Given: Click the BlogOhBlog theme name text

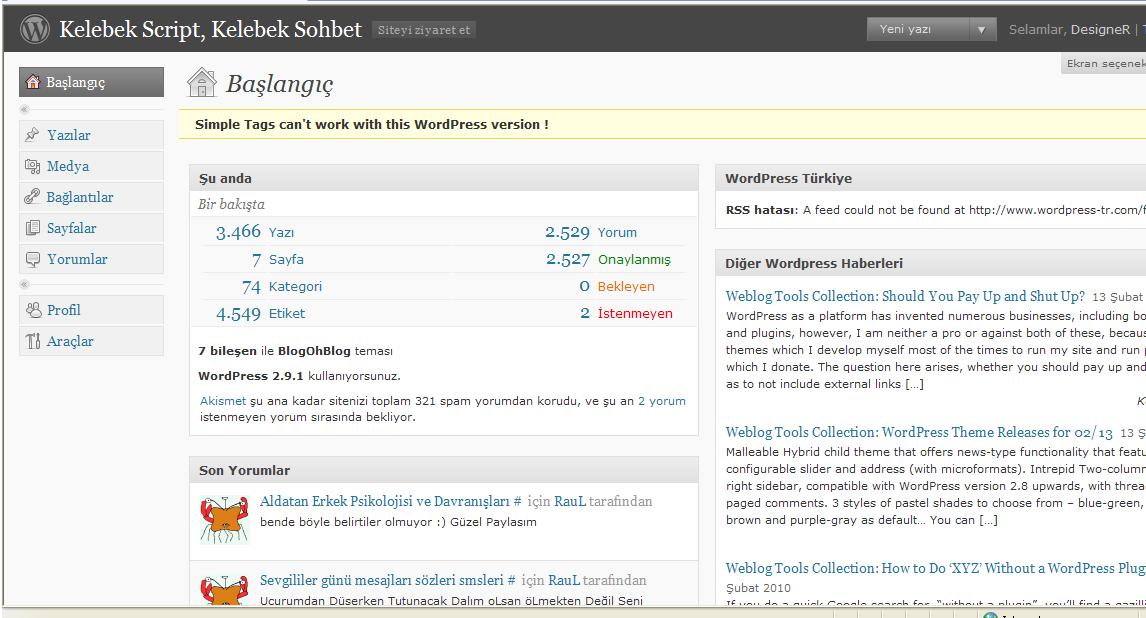Looking at the screenshot, I should 314,351.
